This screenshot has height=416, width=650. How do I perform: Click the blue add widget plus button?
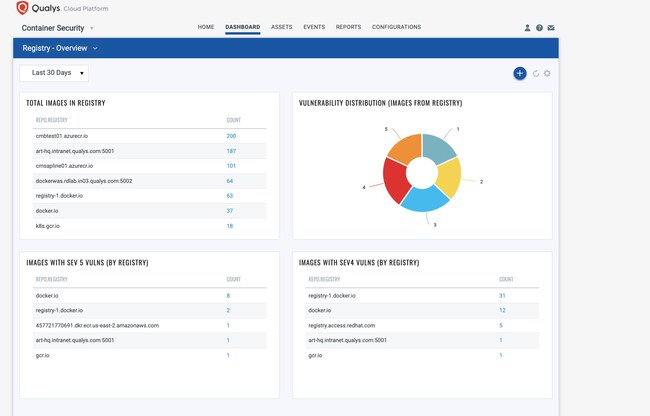(x=519, y=73)
